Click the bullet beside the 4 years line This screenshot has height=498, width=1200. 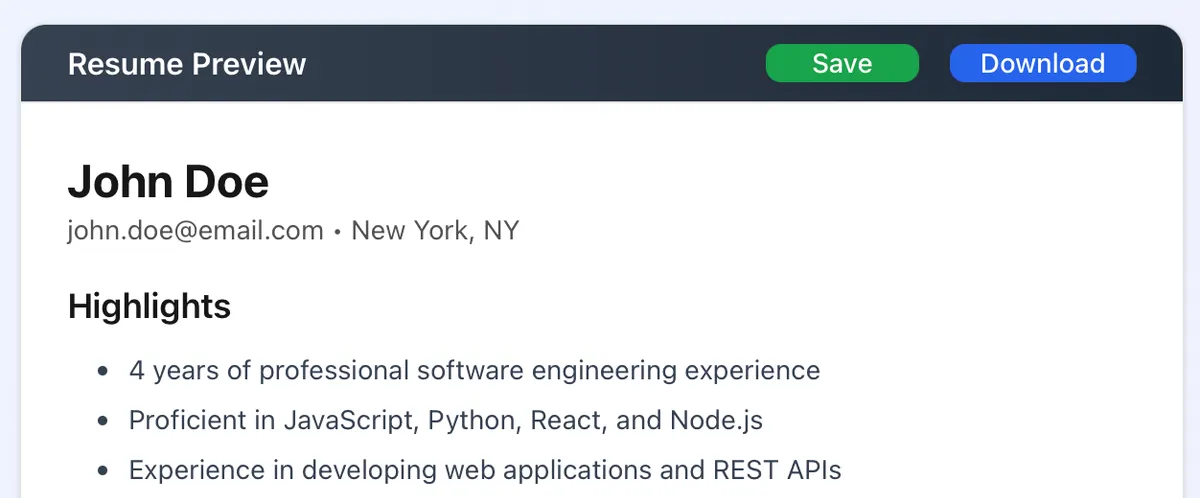[103, 372]
